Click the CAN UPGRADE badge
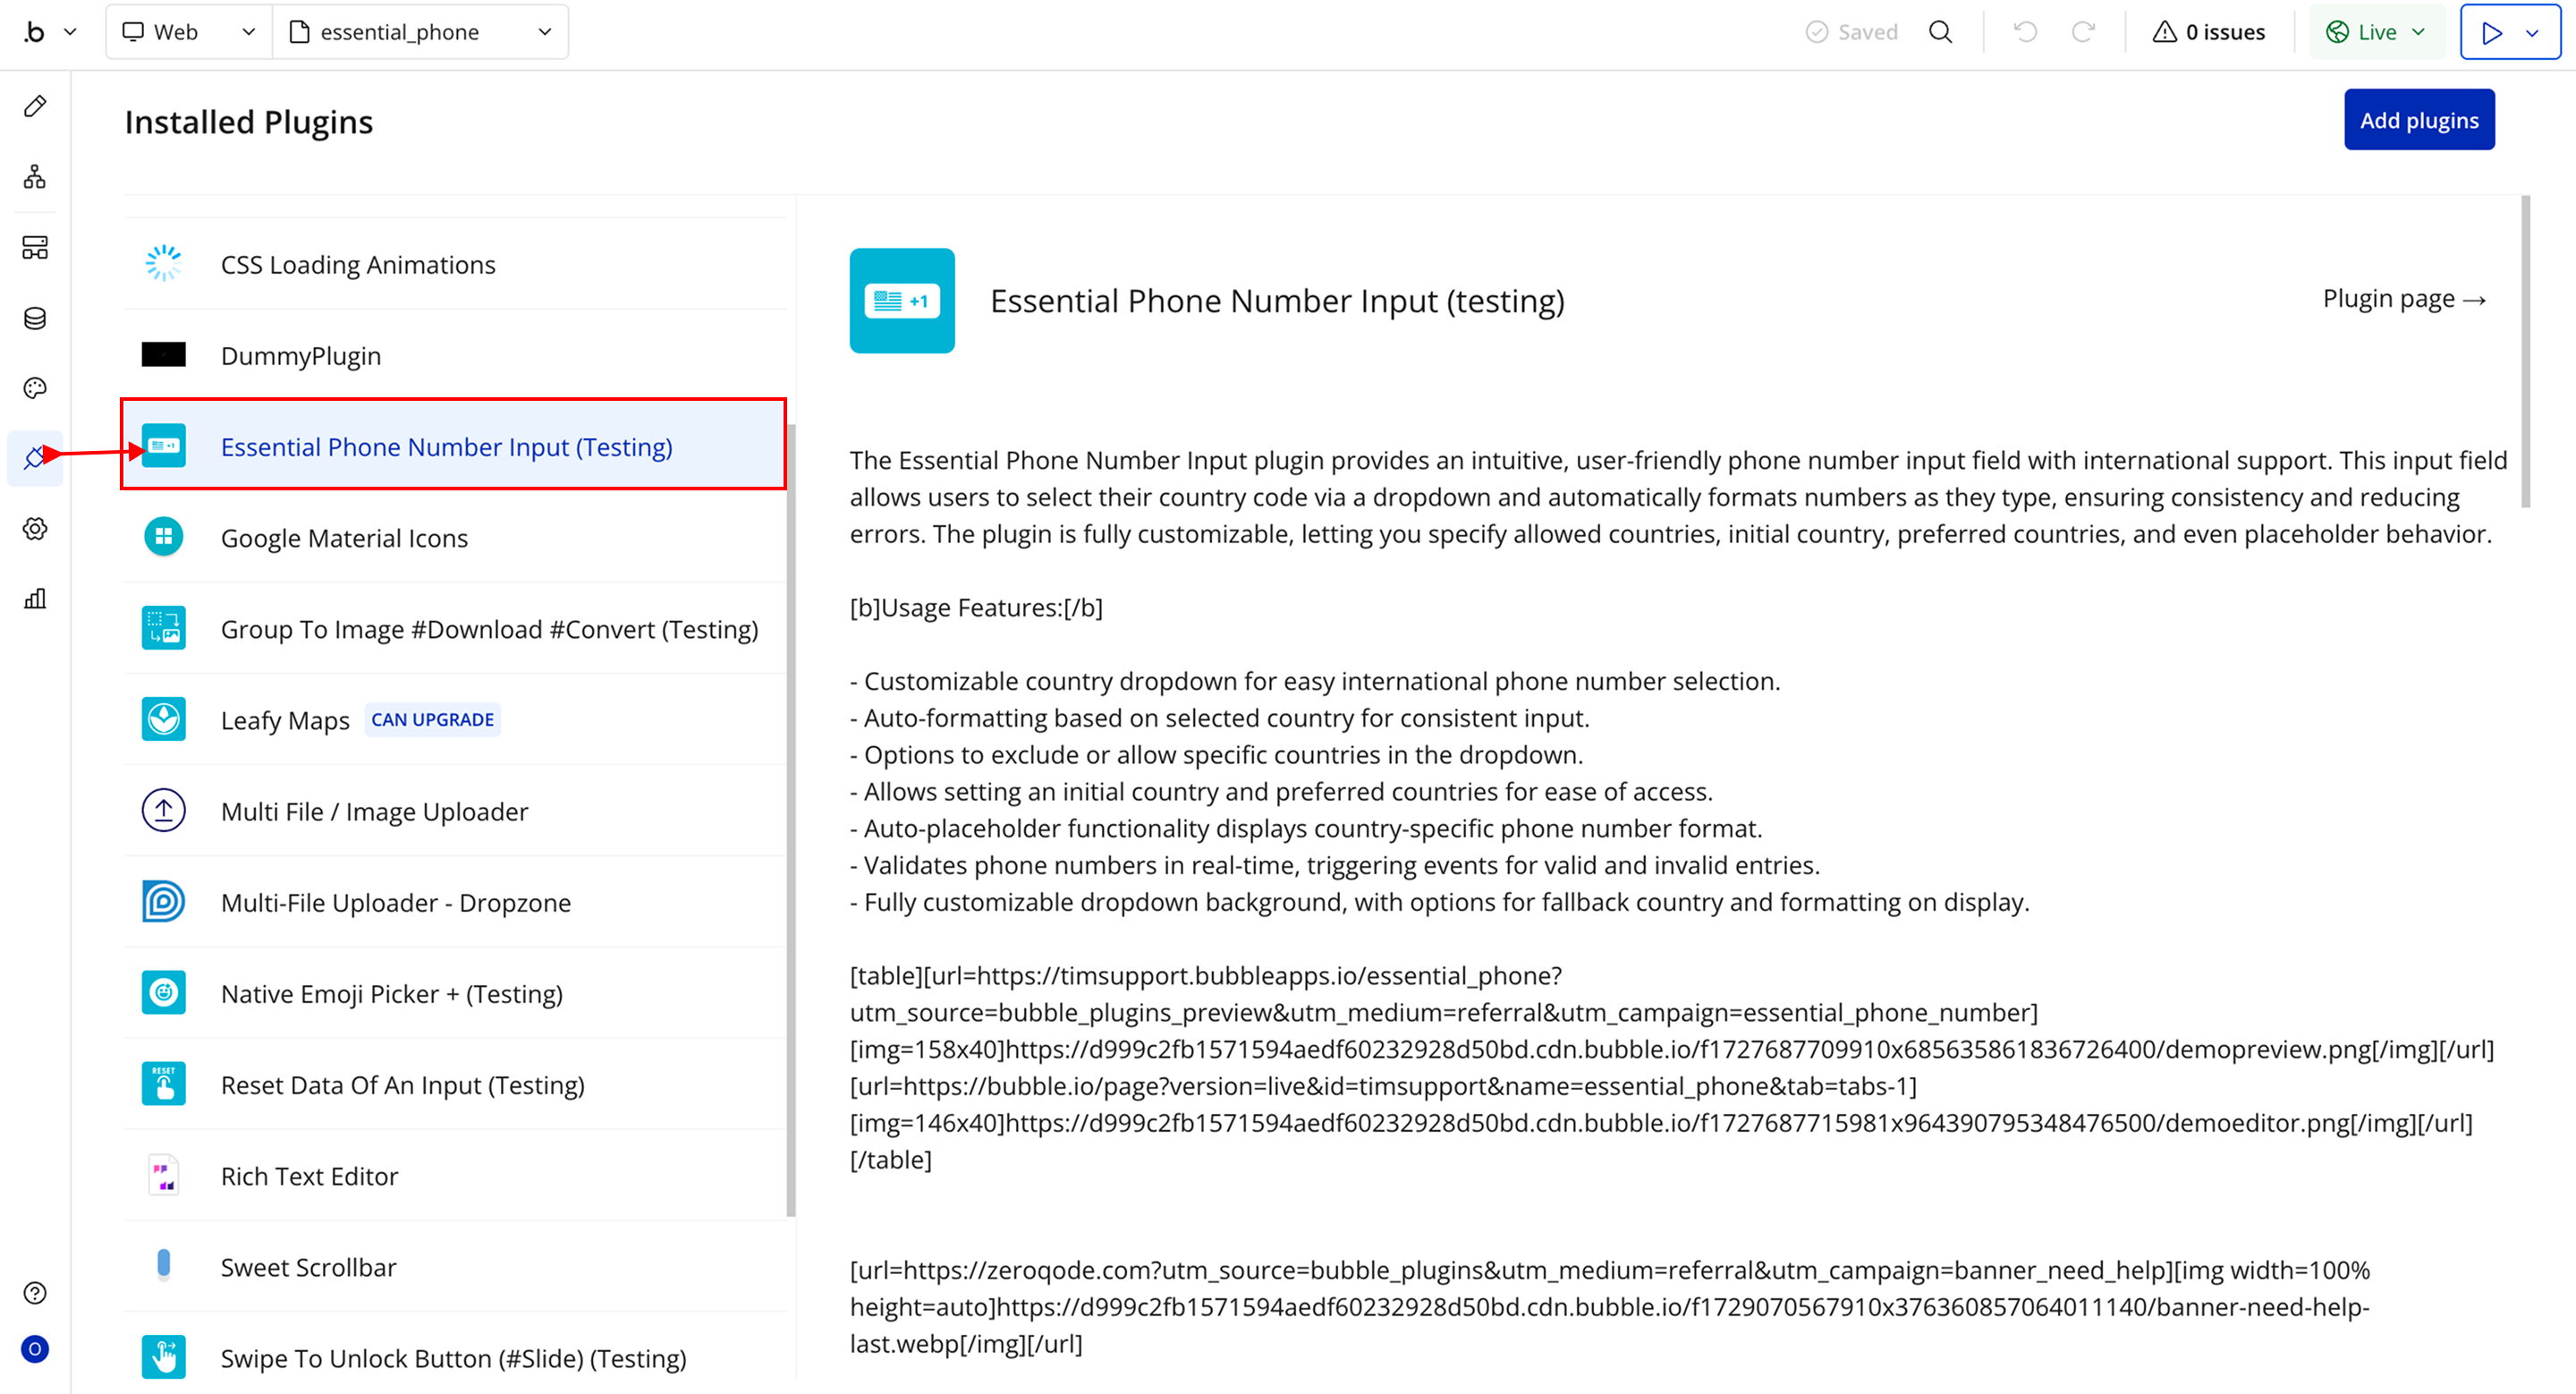The image size is (2576, 1394). (x=432, y=720)
